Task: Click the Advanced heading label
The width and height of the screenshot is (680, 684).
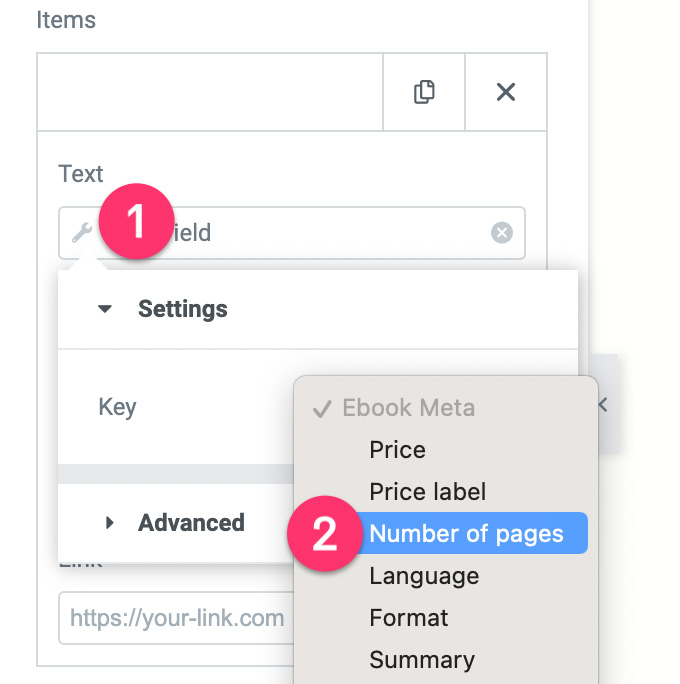Action: (191, 522)
